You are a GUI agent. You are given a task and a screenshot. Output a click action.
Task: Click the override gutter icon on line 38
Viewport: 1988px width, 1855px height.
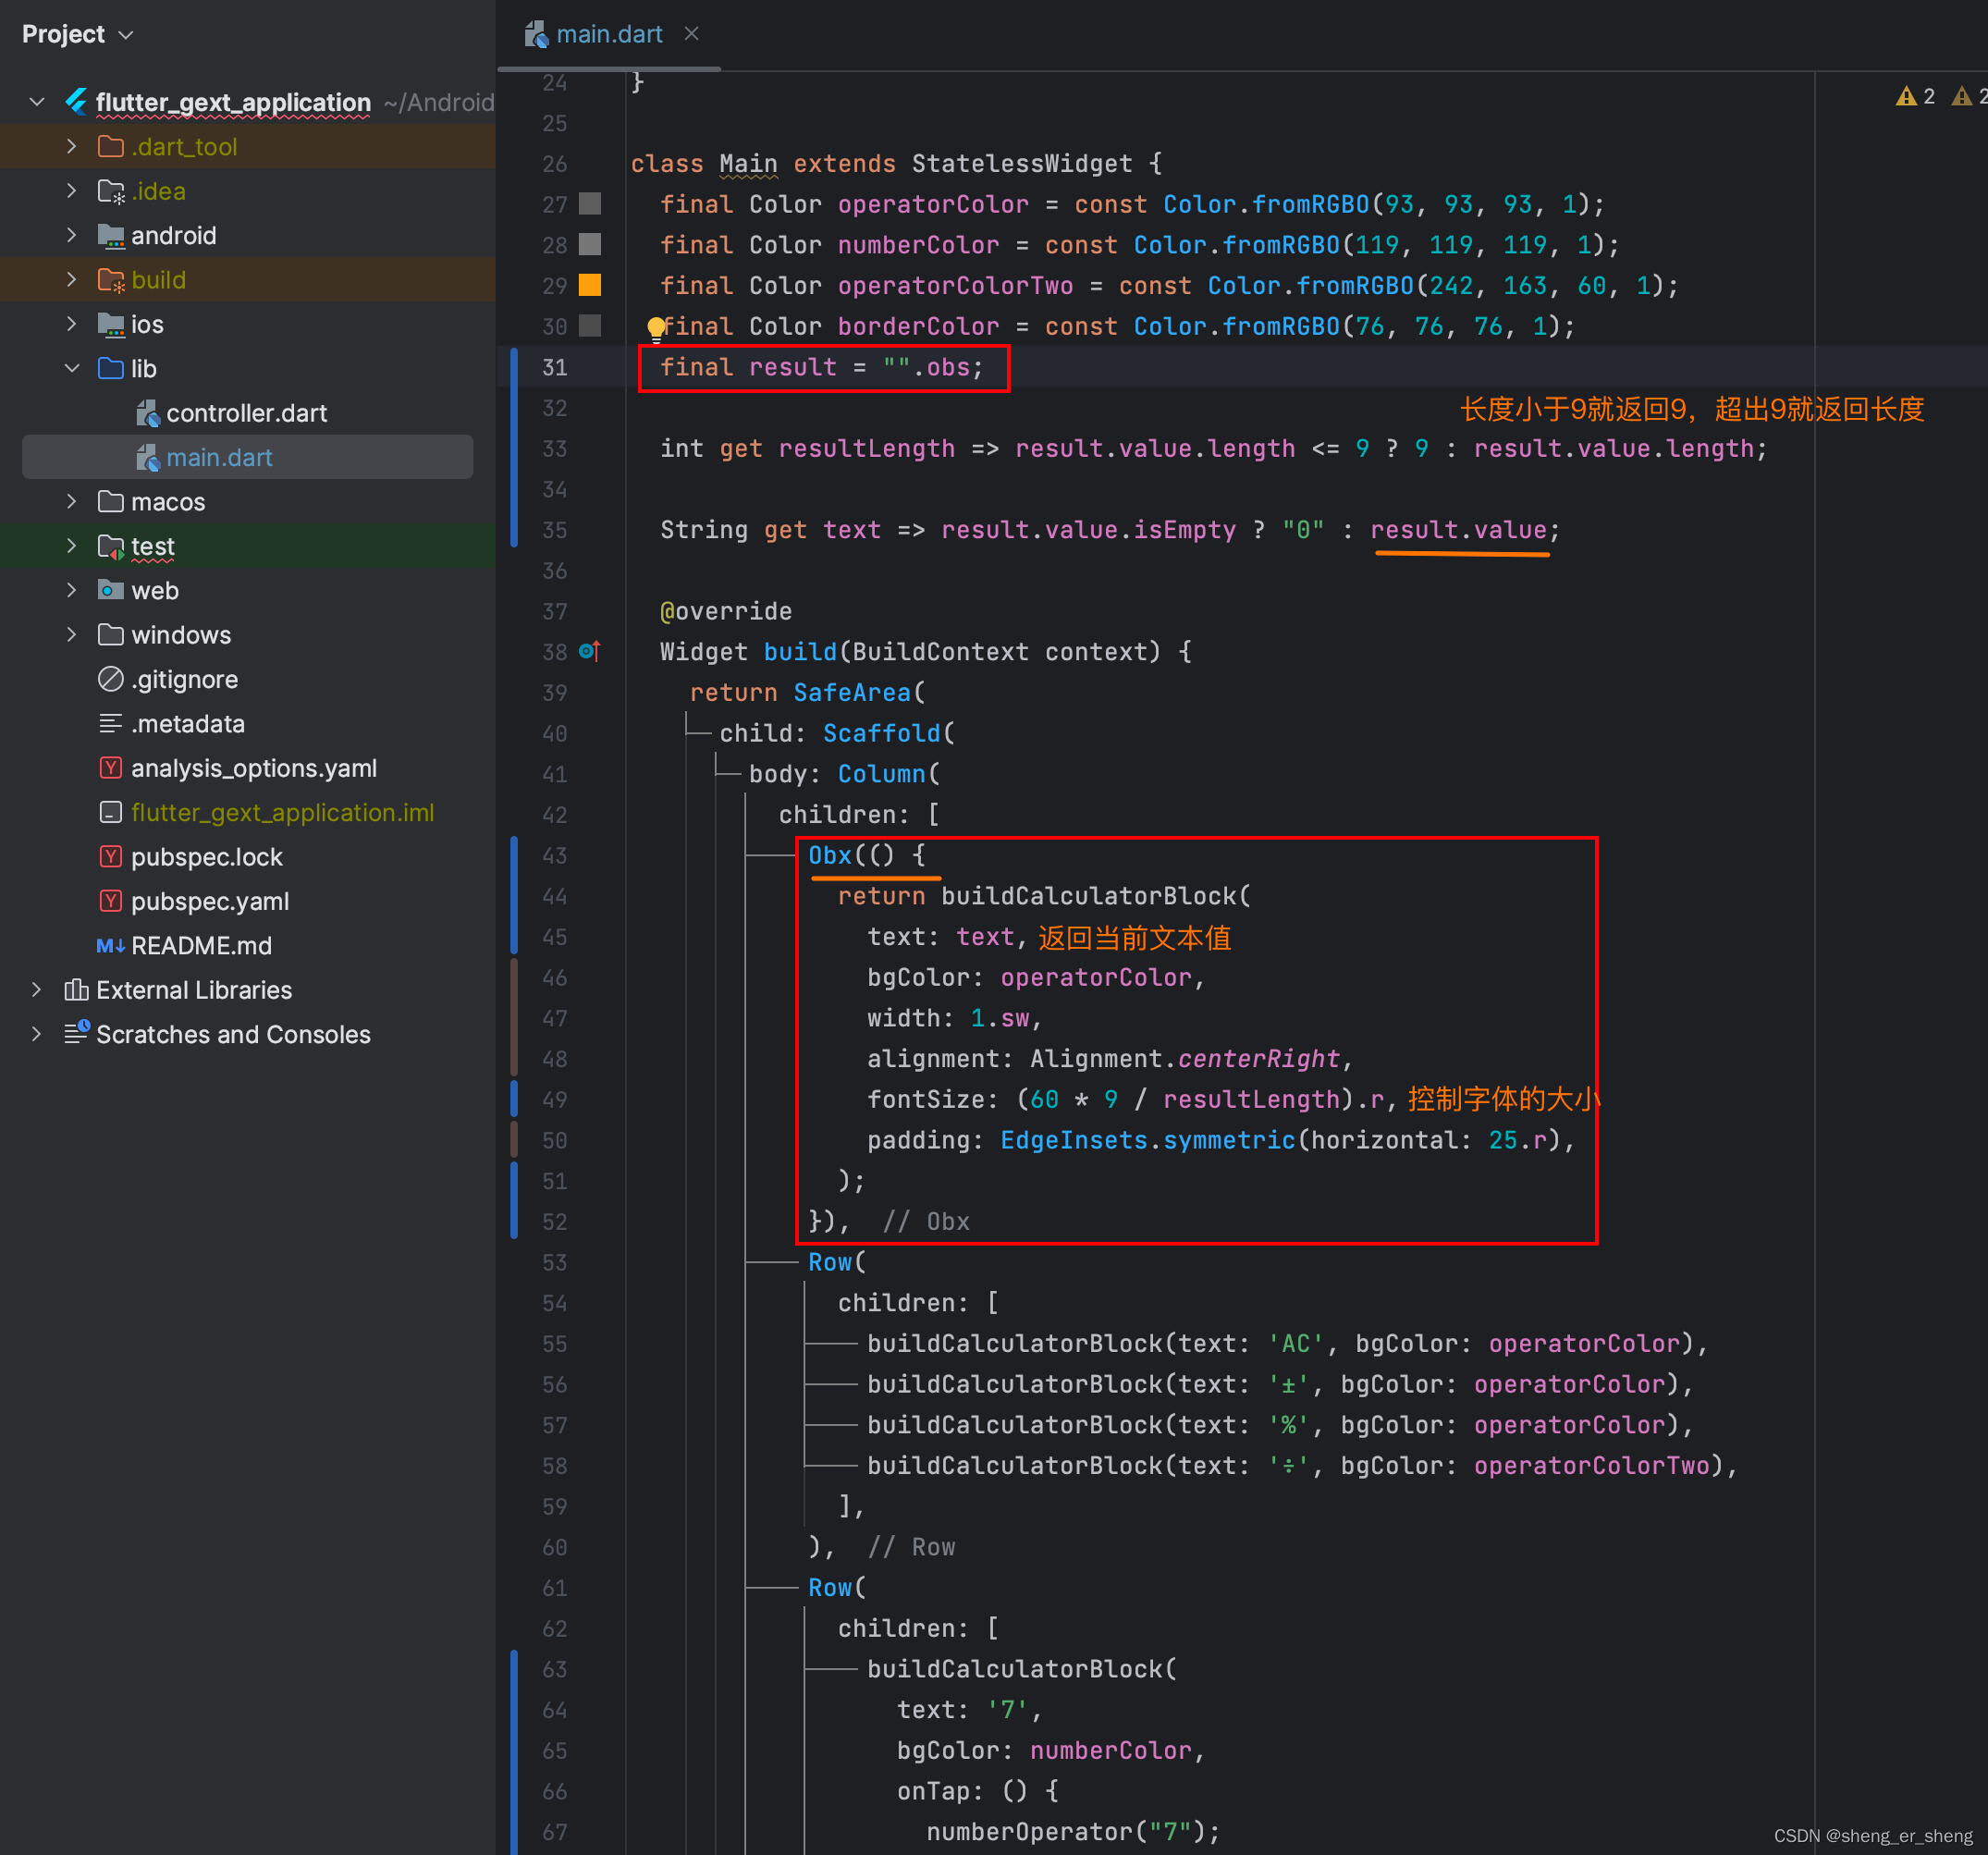point(590,652)
